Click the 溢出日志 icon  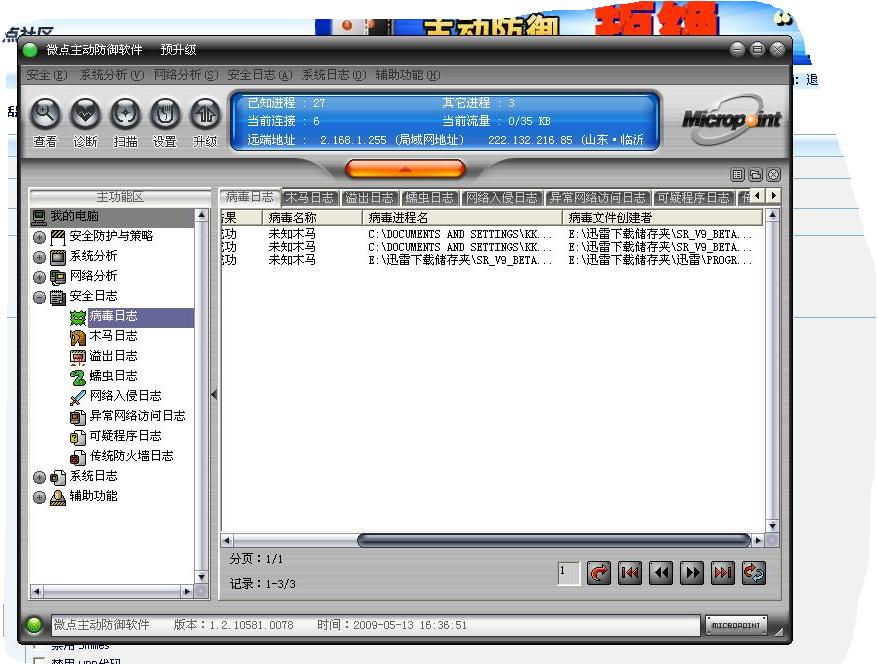[78, 357]
